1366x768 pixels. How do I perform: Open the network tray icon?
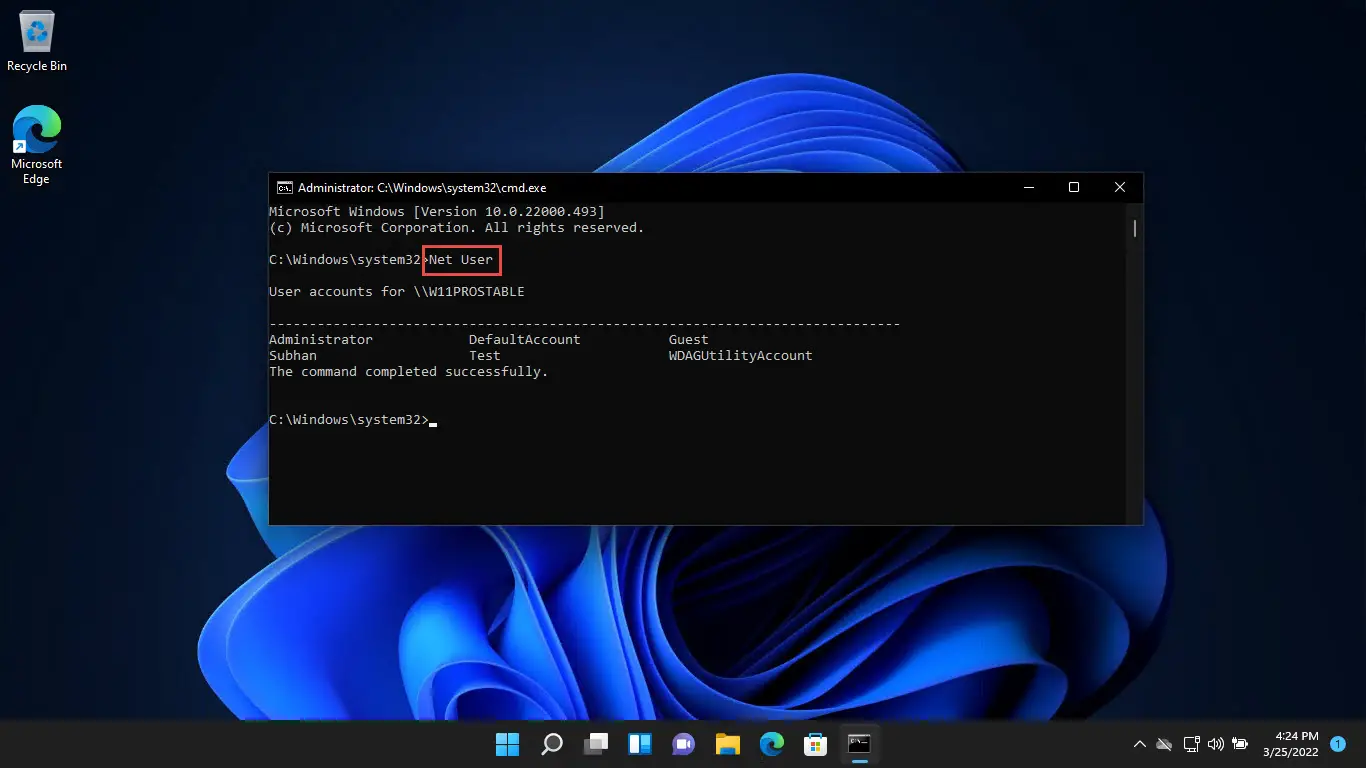point(1191,744)
